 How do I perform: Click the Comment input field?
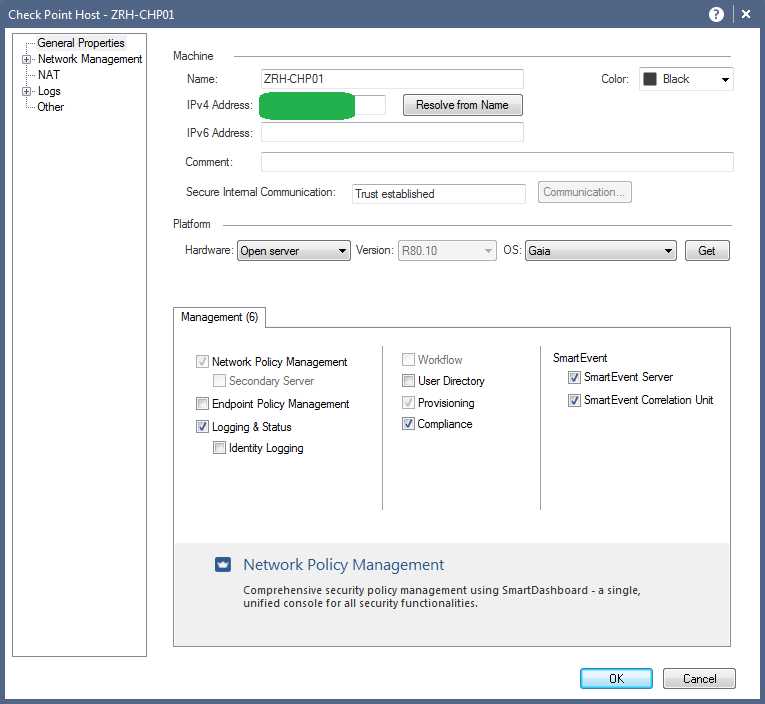tap(497, 162)
